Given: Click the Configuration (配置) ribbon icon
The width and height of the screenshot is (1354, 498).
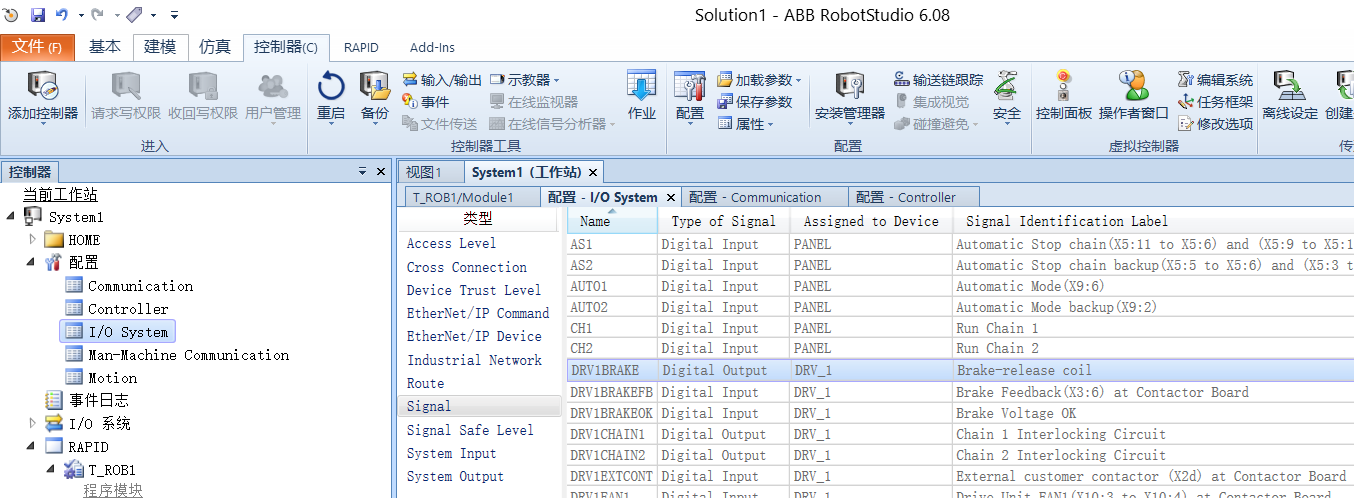Looking at the screenshot, I should click(690, 96).
